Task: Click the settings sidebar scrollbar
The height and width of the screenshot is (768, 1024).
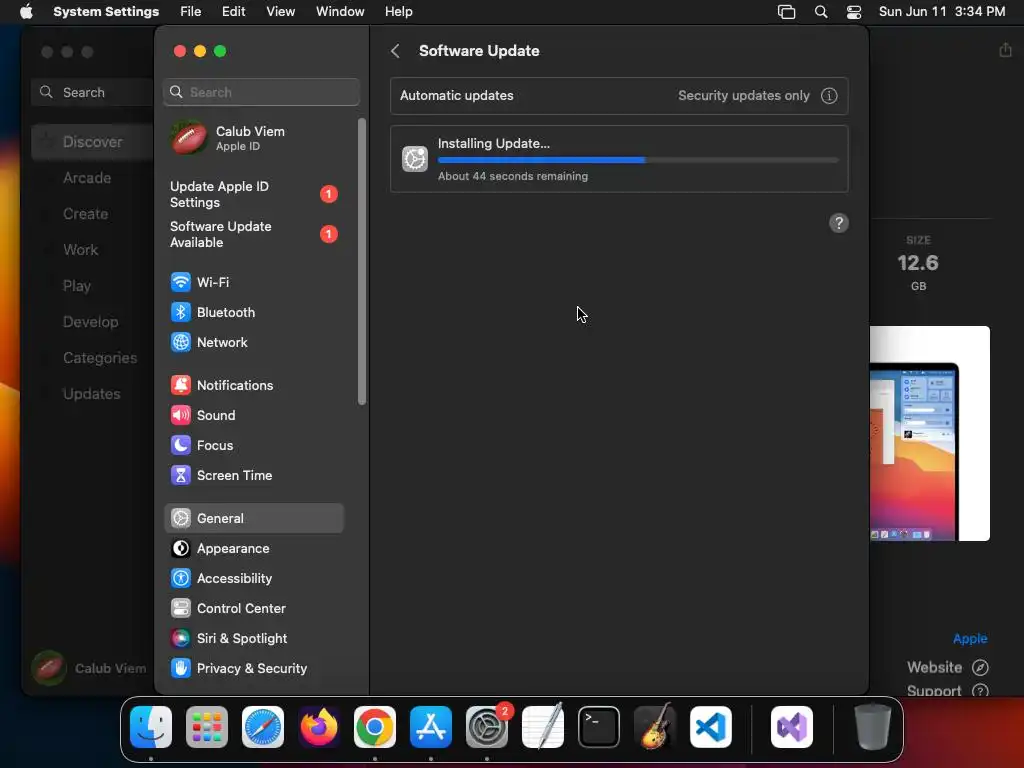Action: (362, 261)
